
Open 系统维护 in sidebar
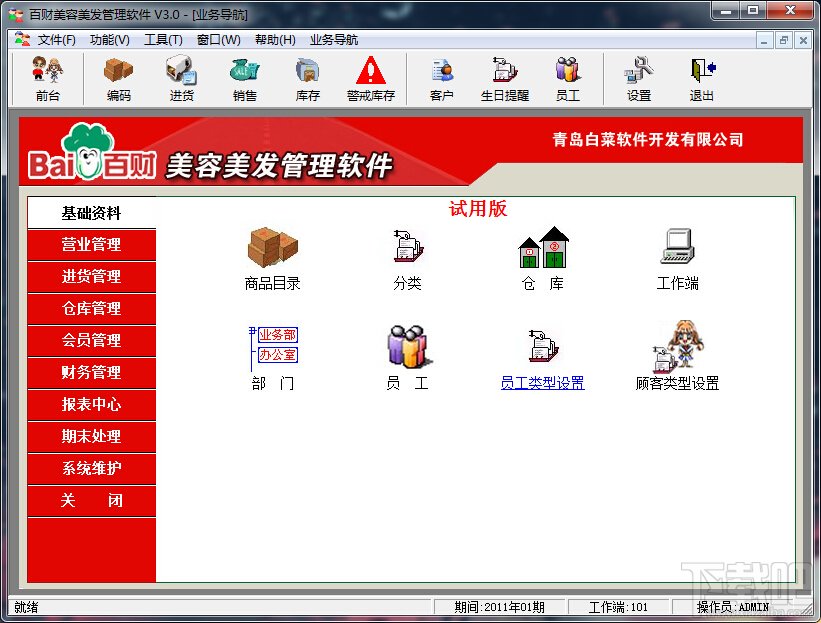(x=92, y=468)
